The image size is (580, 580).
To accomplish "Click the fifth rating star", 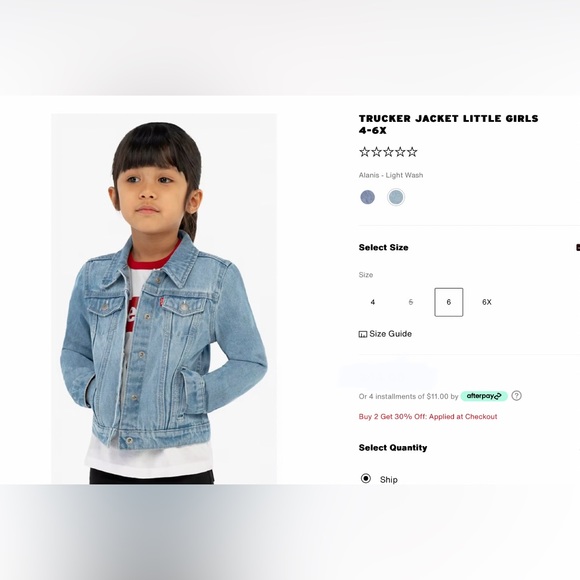I will (412, 152).
